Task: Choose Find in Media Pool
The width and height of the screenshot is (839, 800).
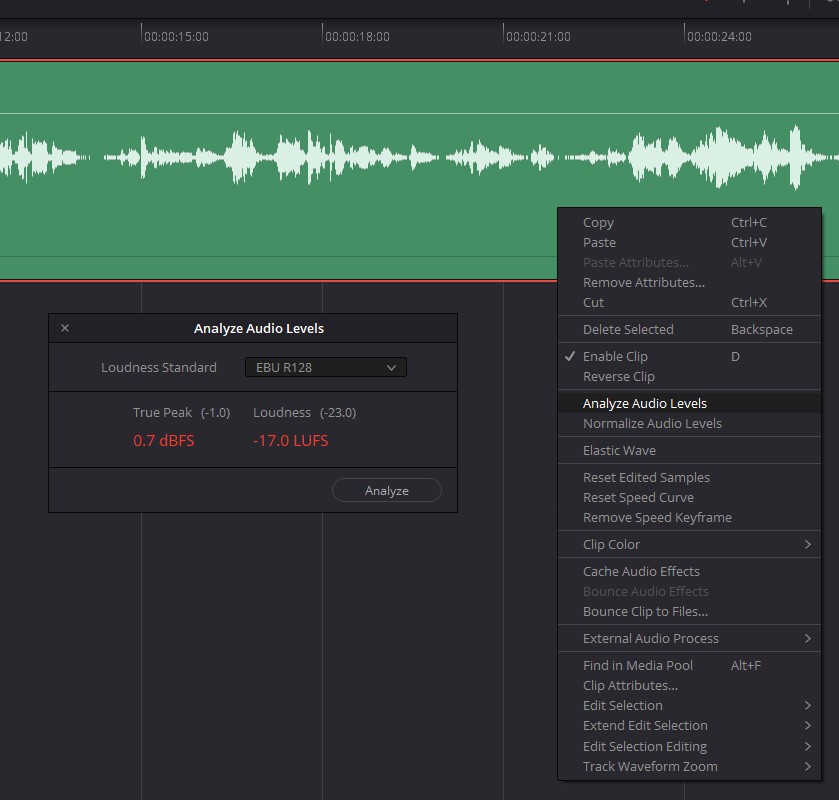Action: (x=689, y=665)
